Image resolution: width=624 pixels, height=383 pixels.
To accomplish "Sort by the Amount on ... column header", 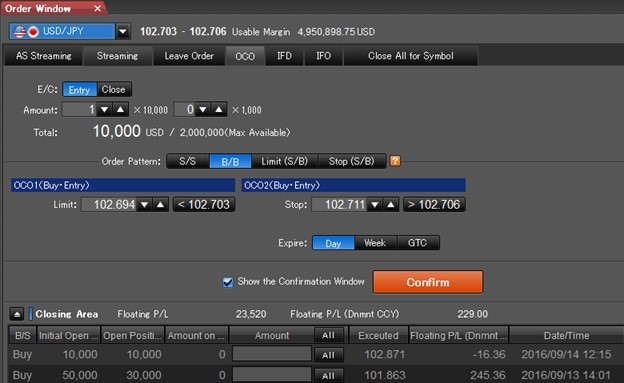I will pos(197,335).
